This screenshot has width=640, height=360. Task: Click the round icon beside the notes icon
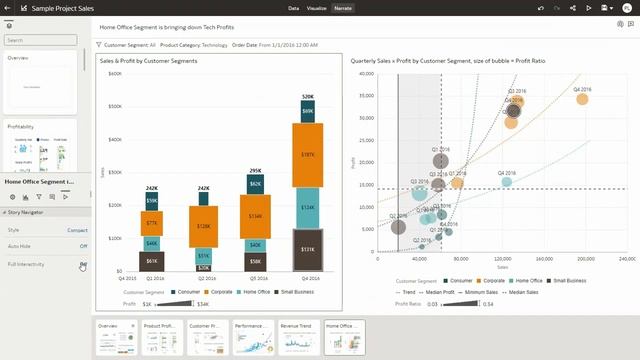pos(620,24)
